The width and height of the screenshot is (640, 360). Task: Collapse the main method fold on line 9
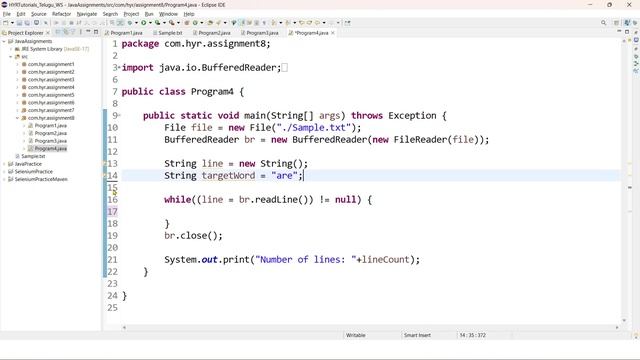pyautogui.click(x=119, y=116)
